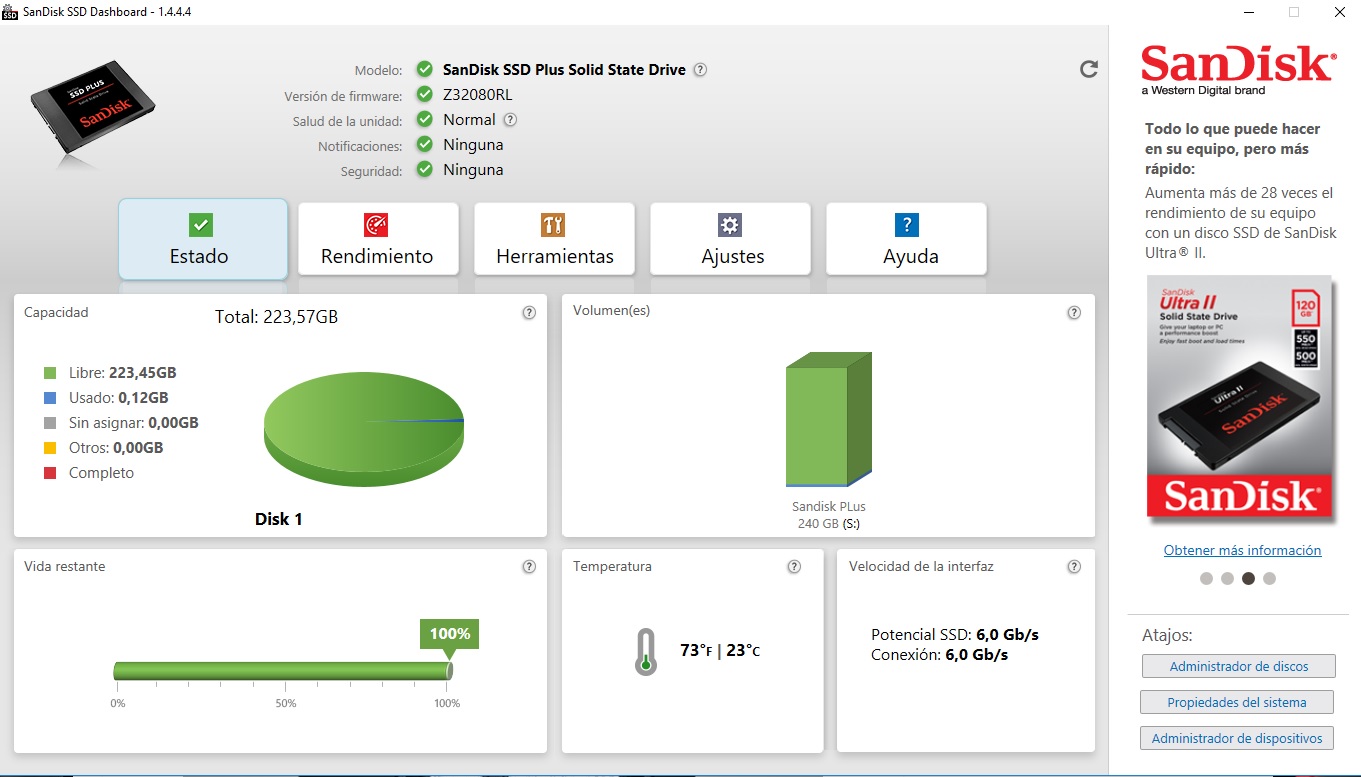Select third carousel dot in ad panel
This screenshot has width=1361, height=777.
1248,578
